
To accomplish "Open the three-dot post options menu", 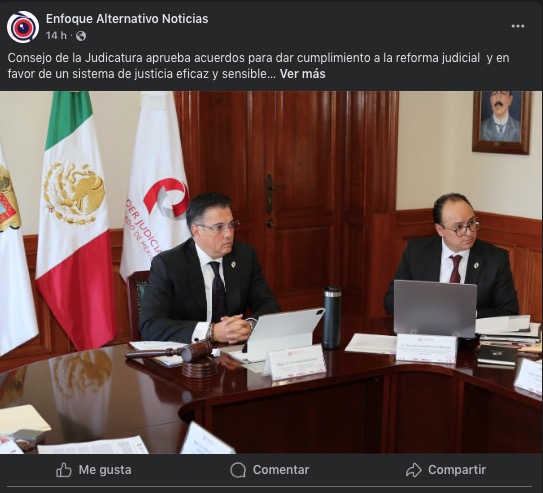I will click(518, 26).
